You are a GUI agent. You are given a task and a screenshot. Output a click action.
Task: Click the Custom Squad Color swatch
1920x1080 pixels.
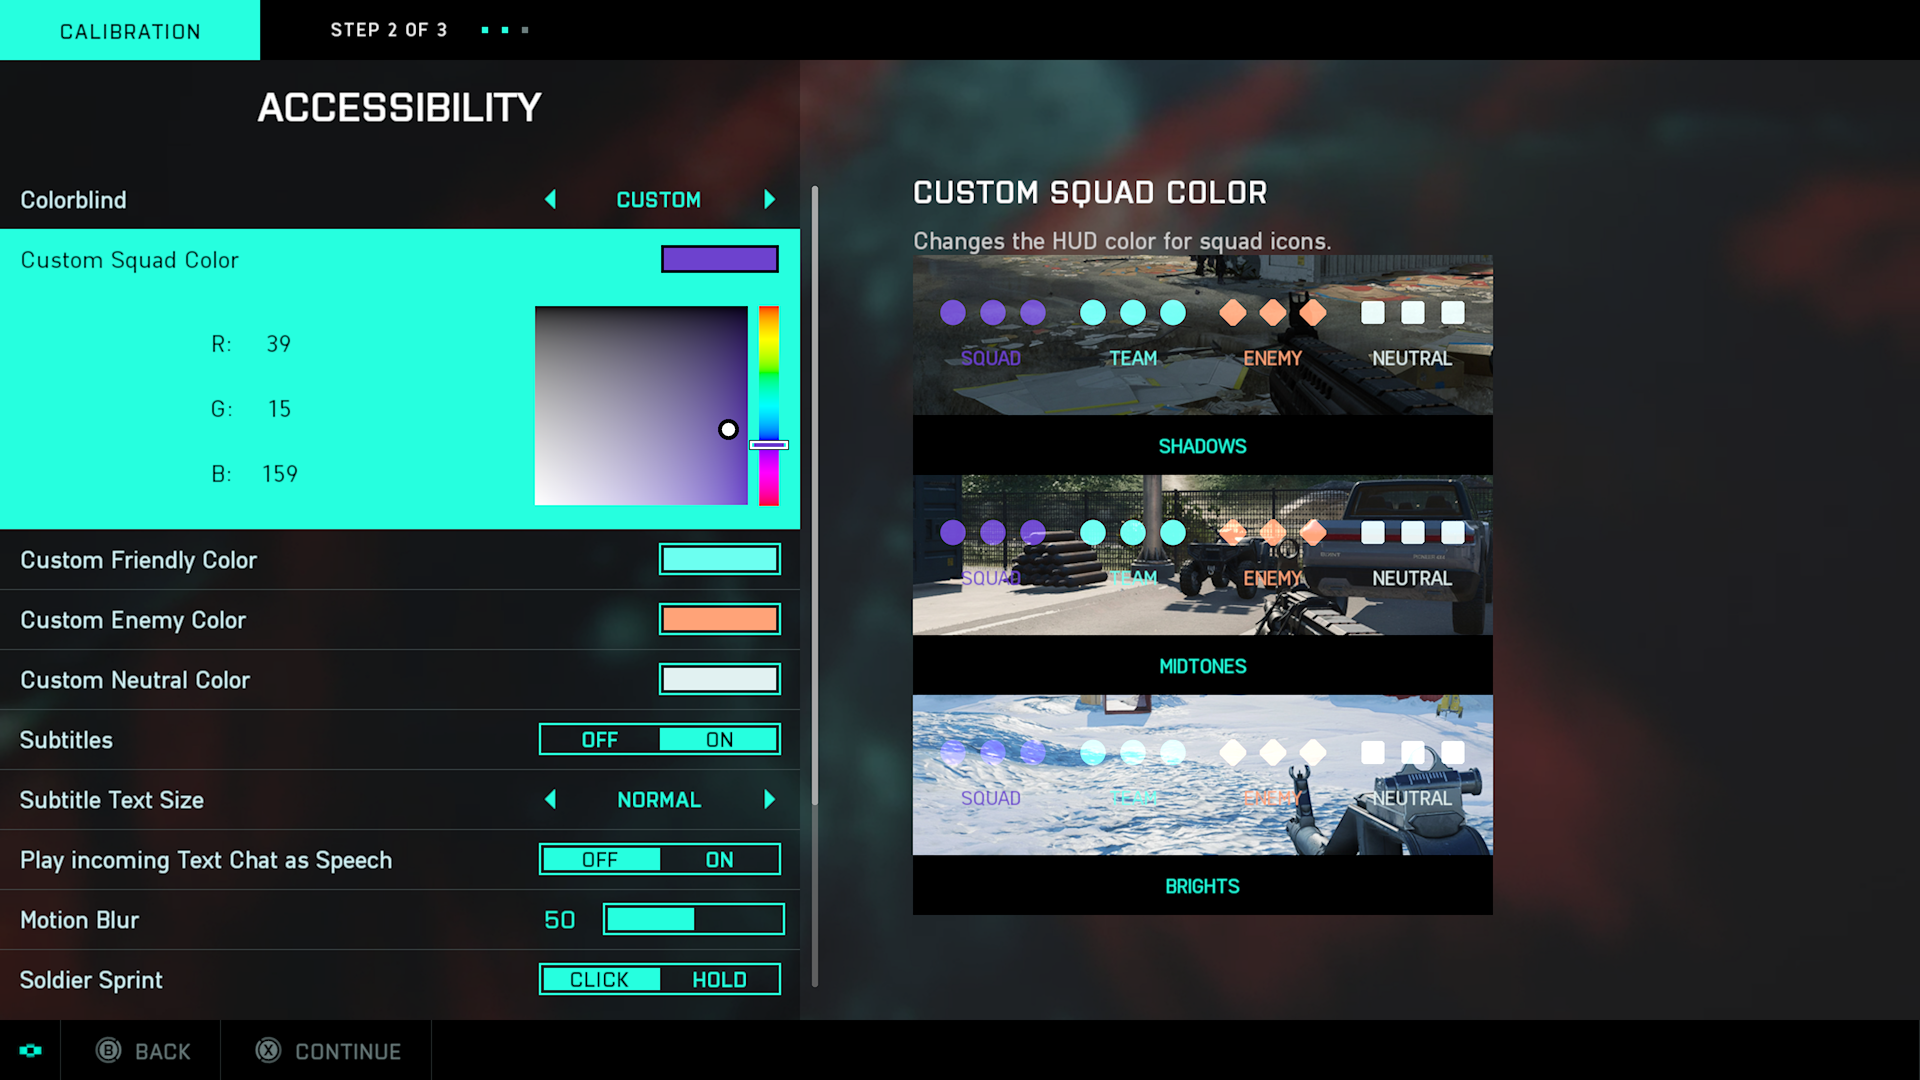(x=719, y=258)
